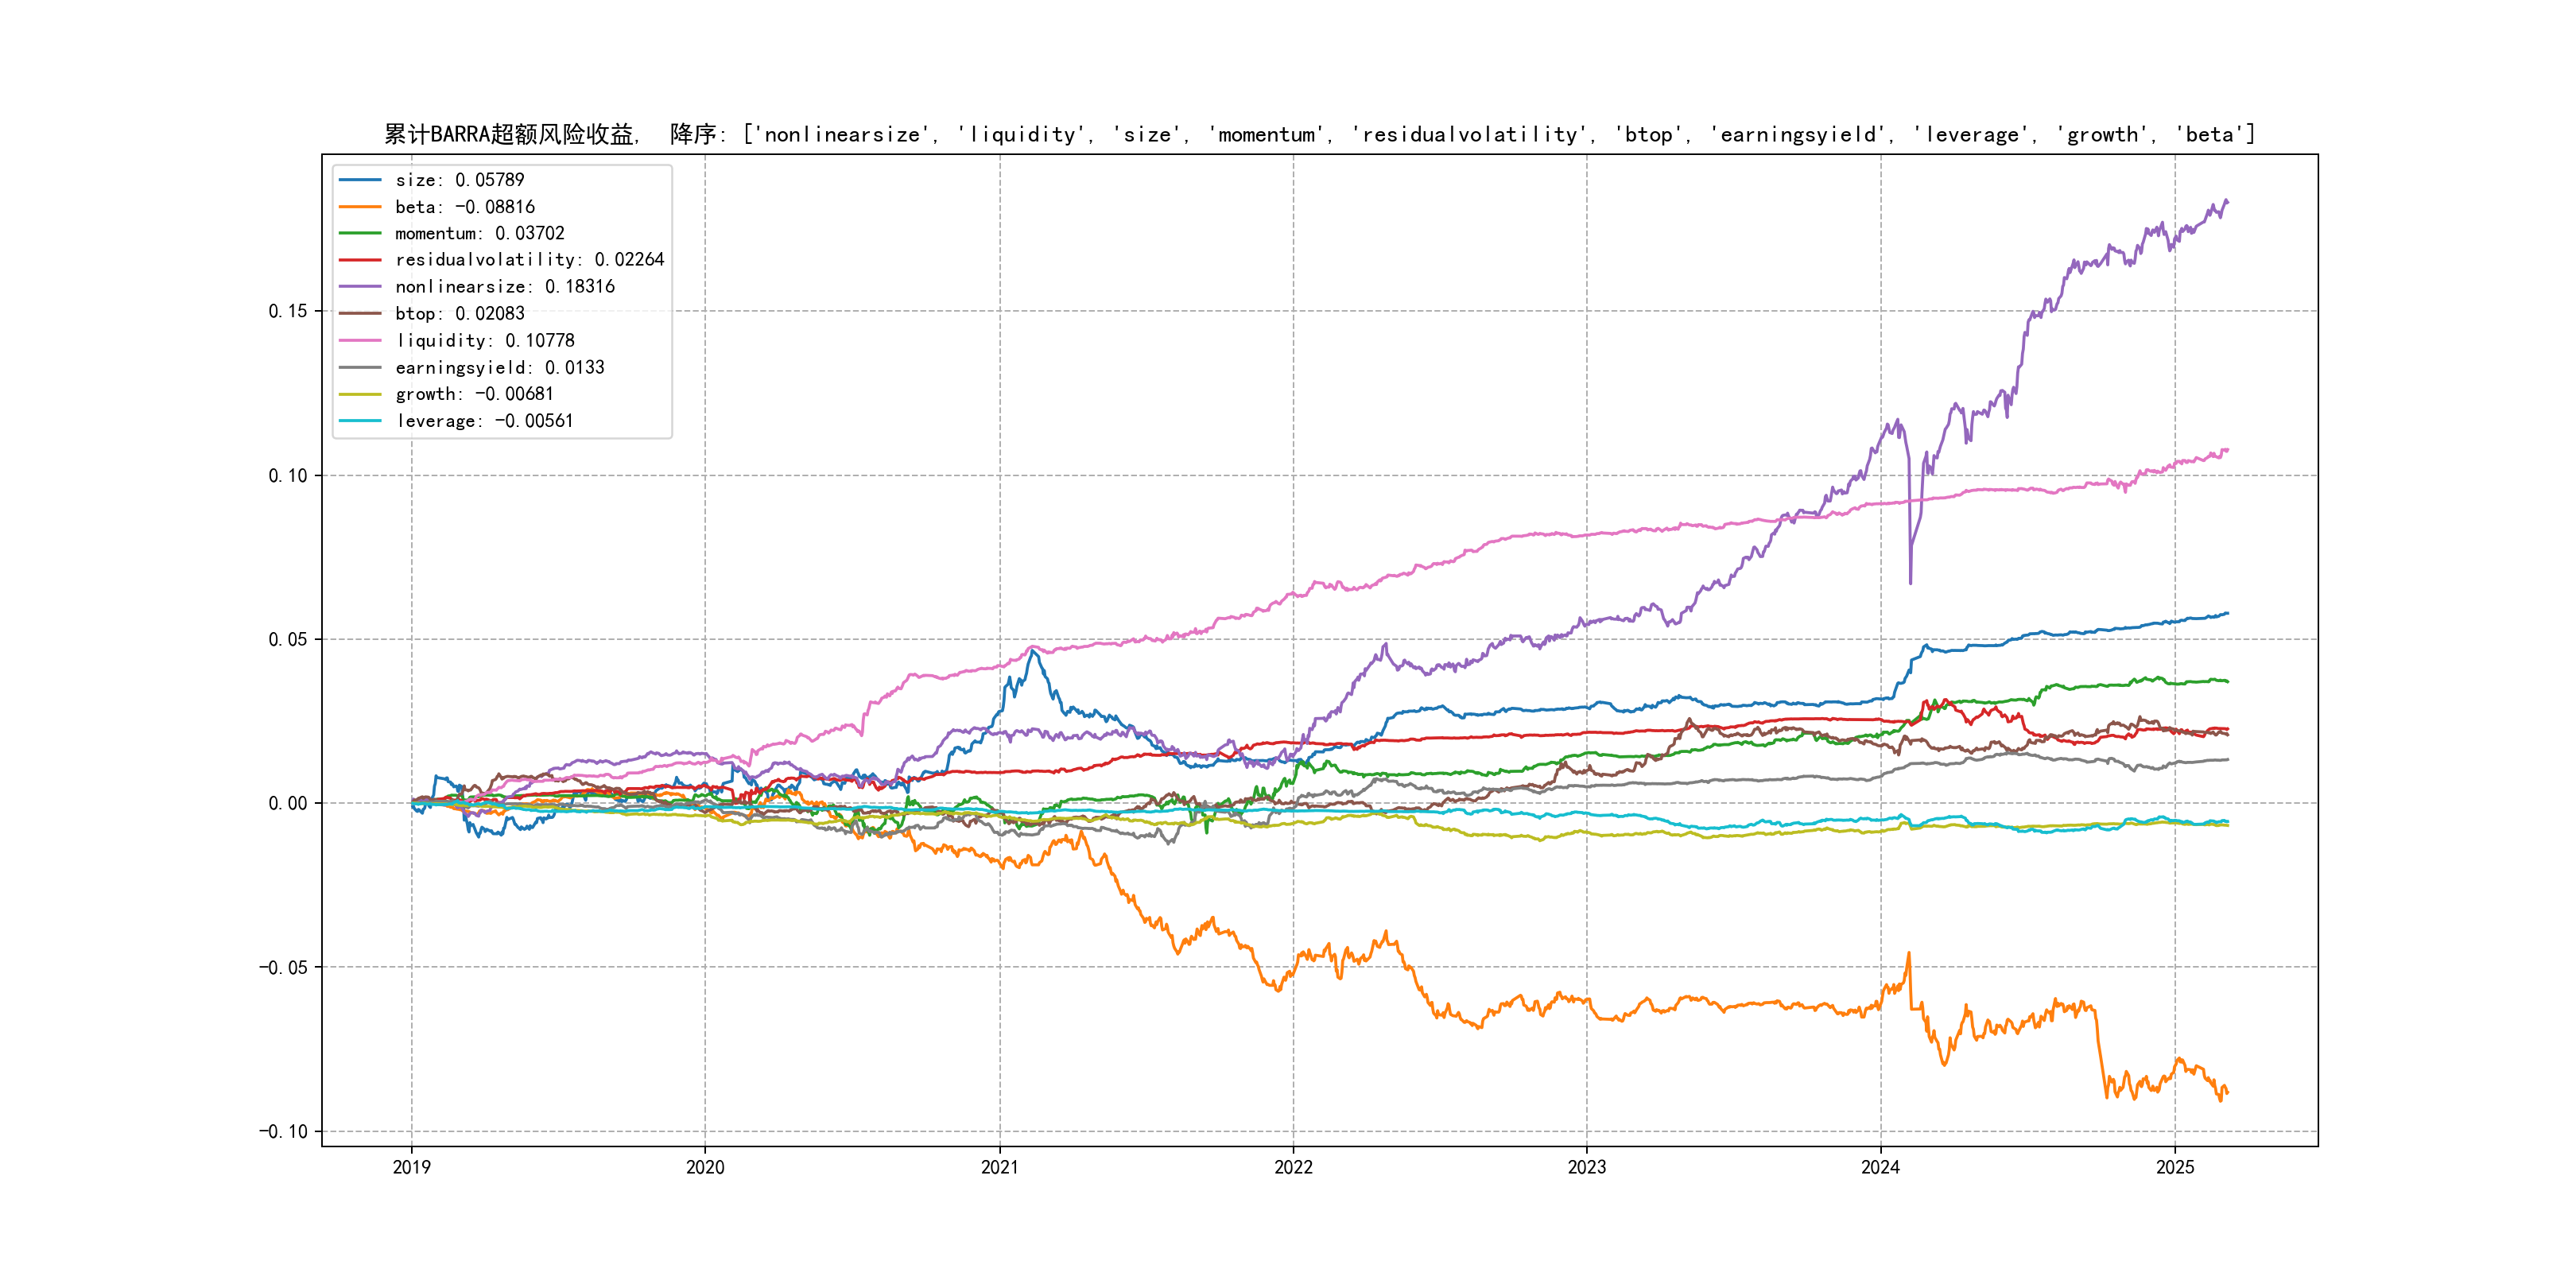Click the 0.15 y-axis tick label

tap(288, 311)
